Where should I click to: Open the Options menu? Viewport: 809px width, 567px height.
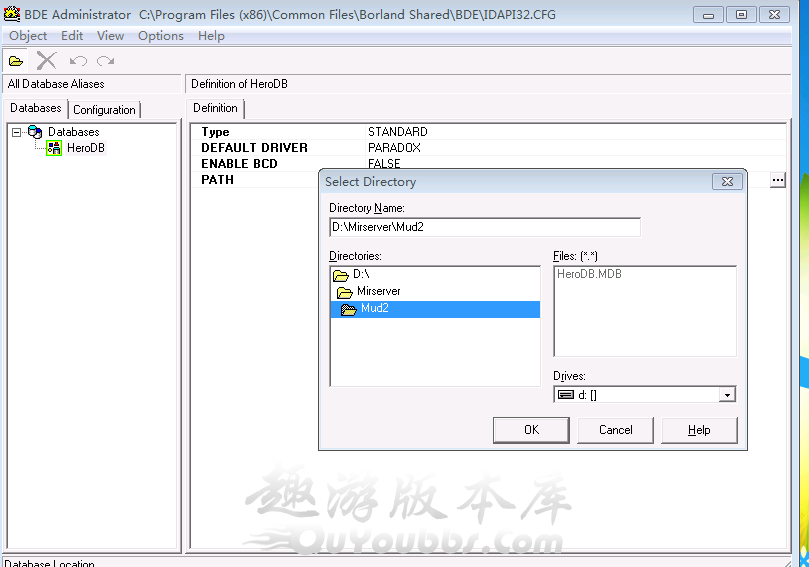(160, 36)
